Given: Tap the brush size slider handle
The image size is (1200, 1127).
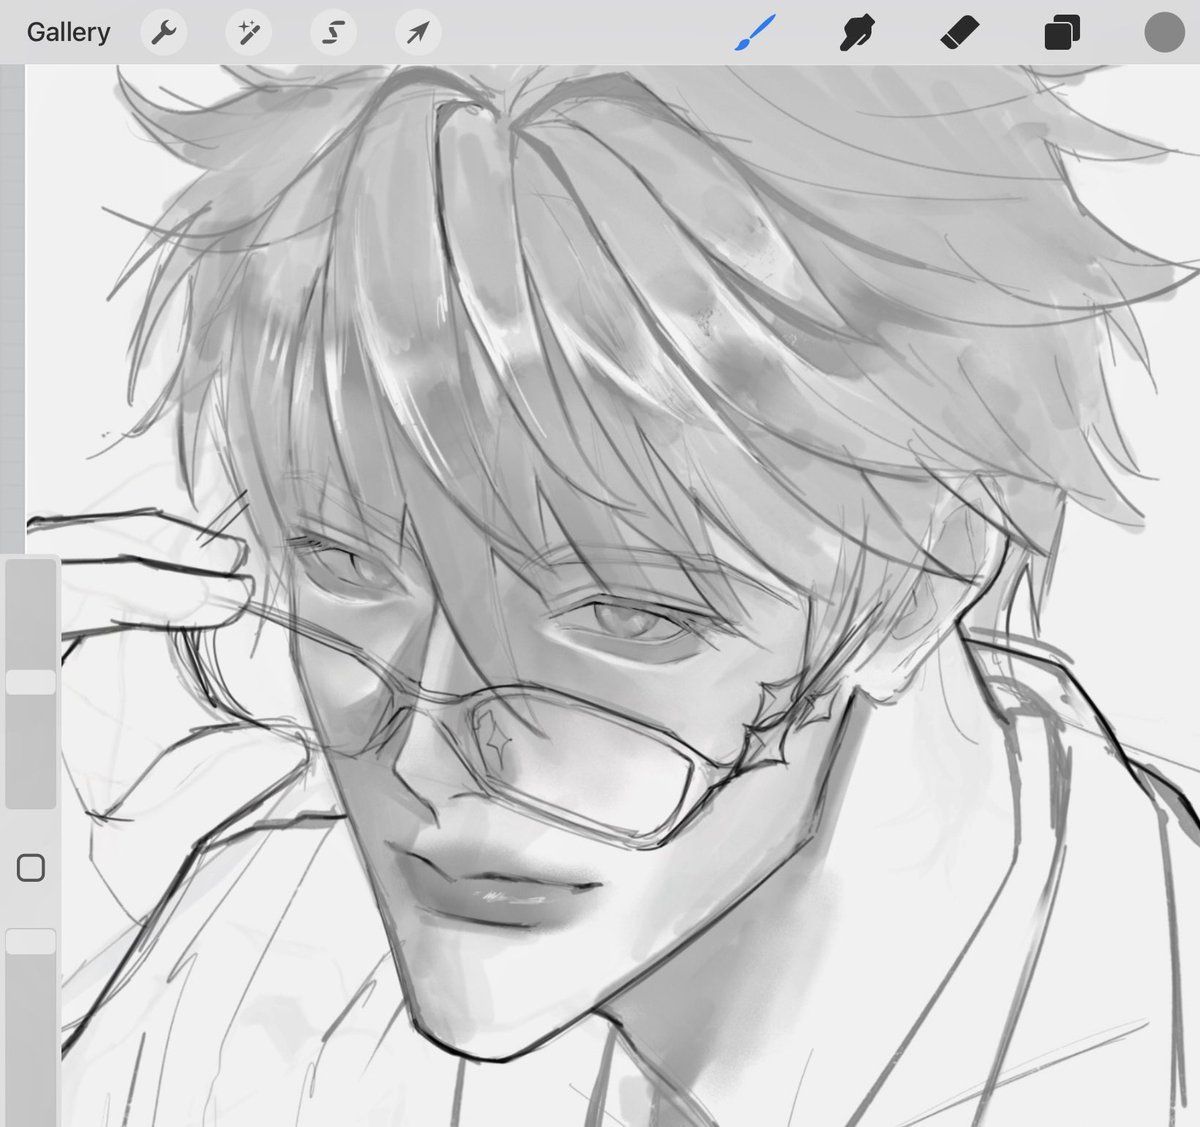Looking at the screenshot, I should click(31, 682).
